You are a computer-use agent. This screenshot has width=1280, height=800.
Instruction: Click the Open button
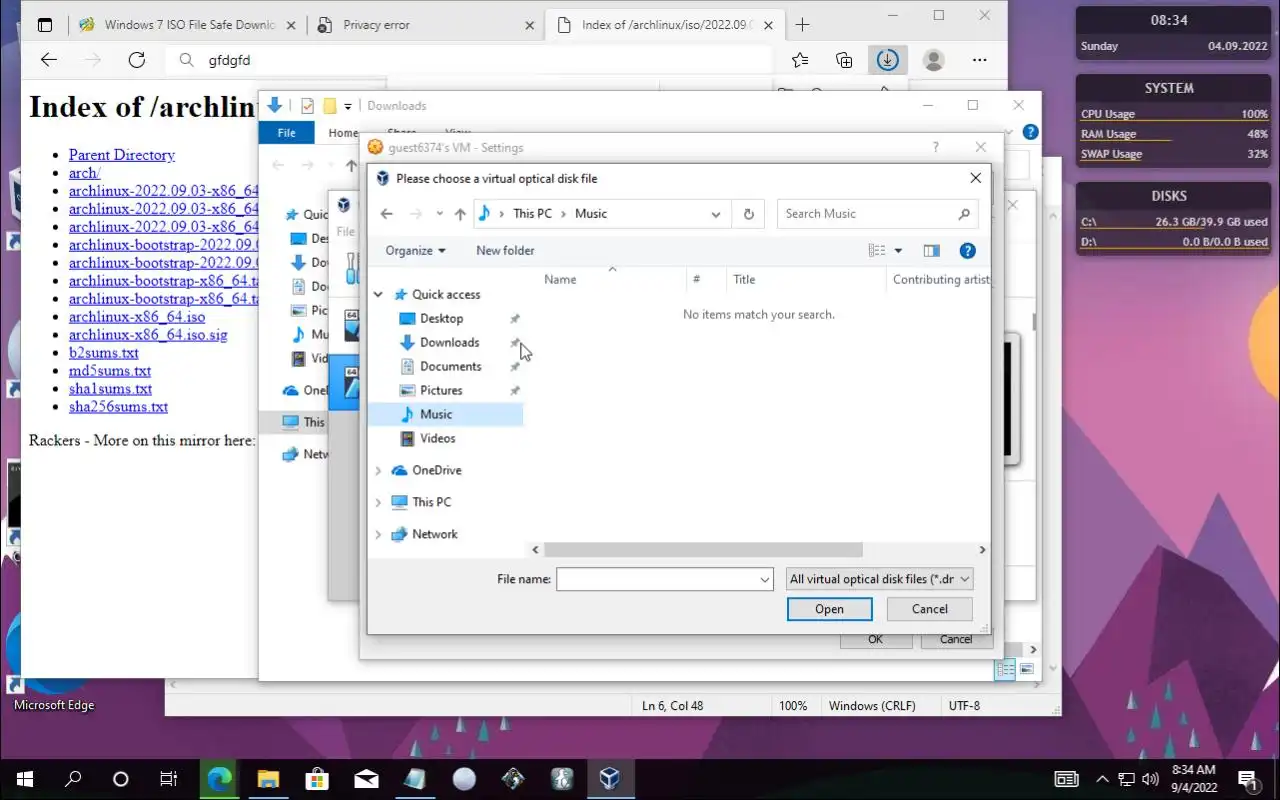point(829,609)
